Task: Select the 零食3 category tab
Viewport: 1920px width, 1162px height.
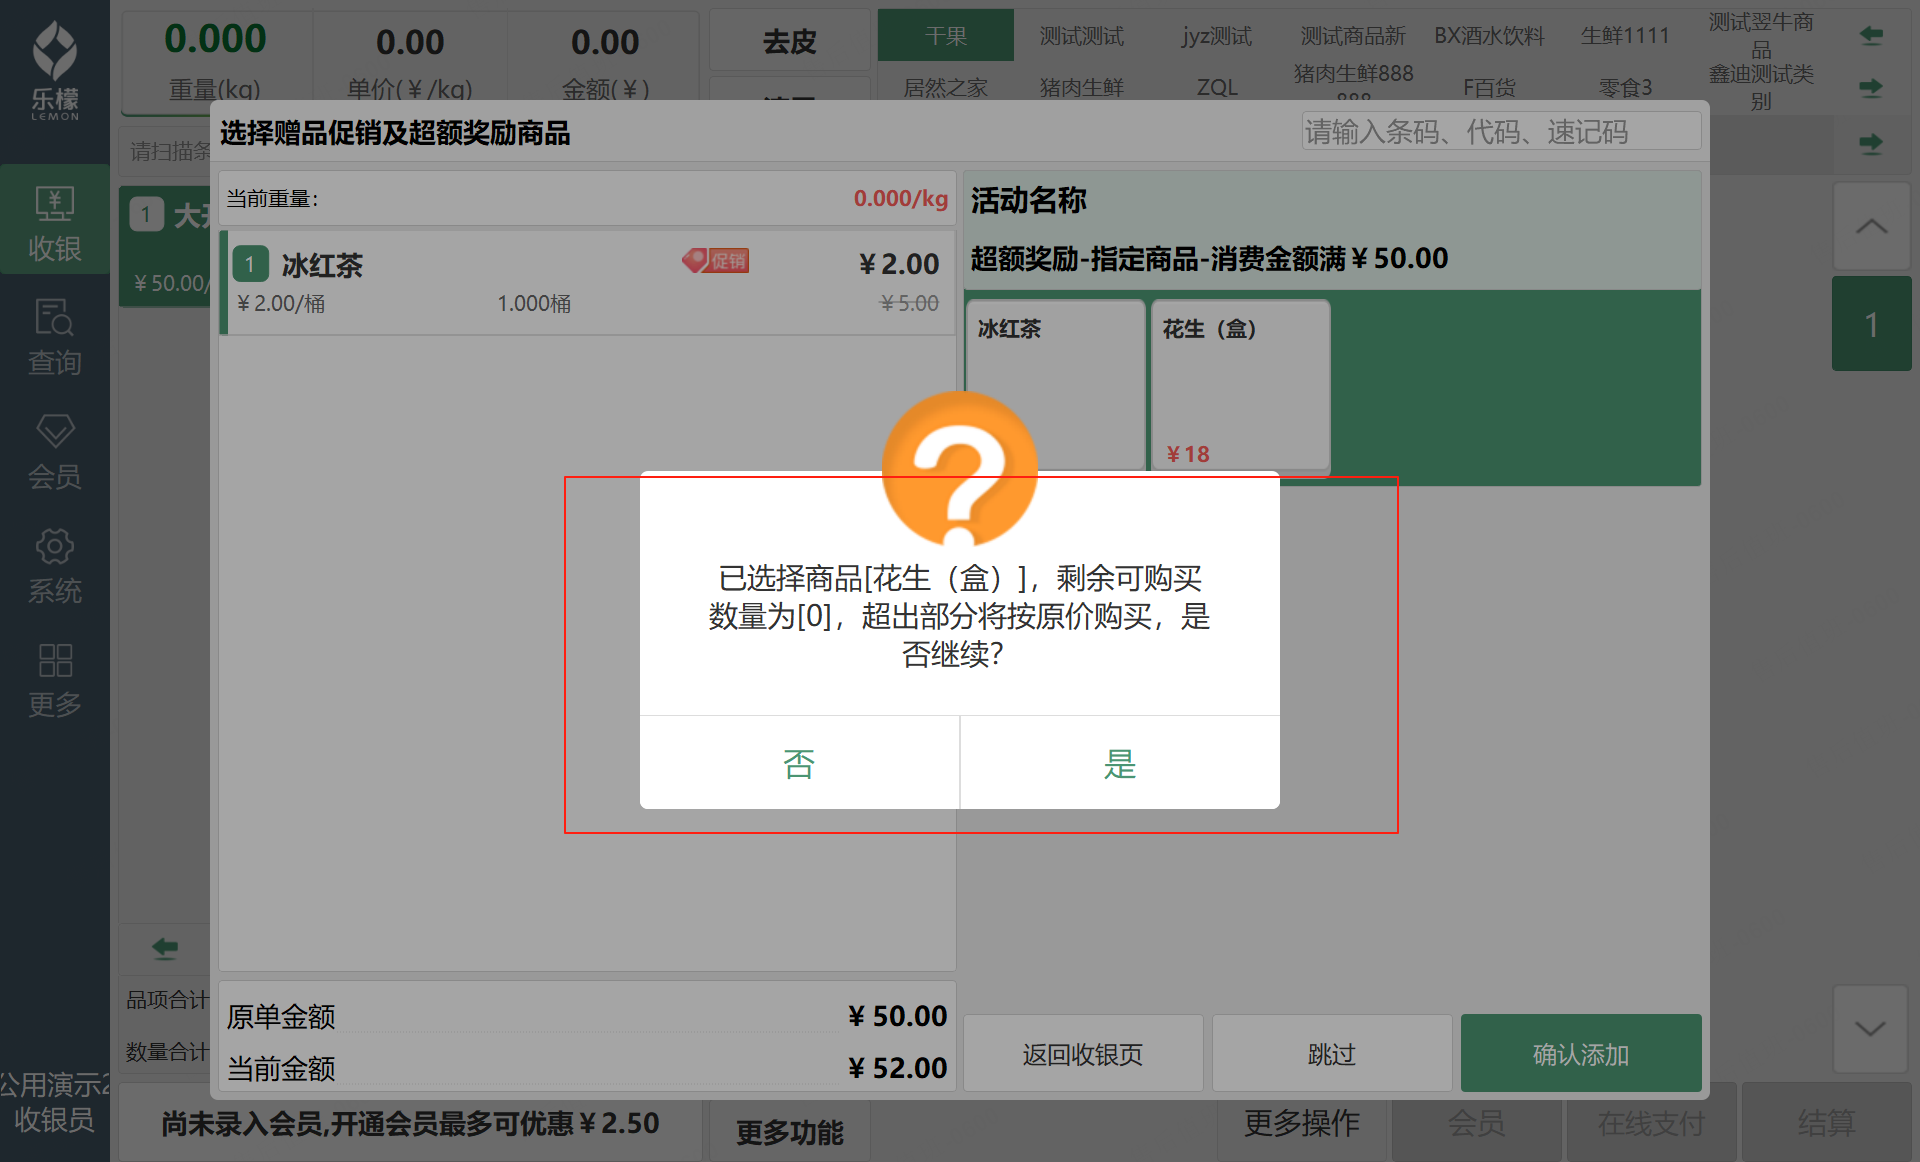Action: pyautogui.click(x=1625, y=87)
